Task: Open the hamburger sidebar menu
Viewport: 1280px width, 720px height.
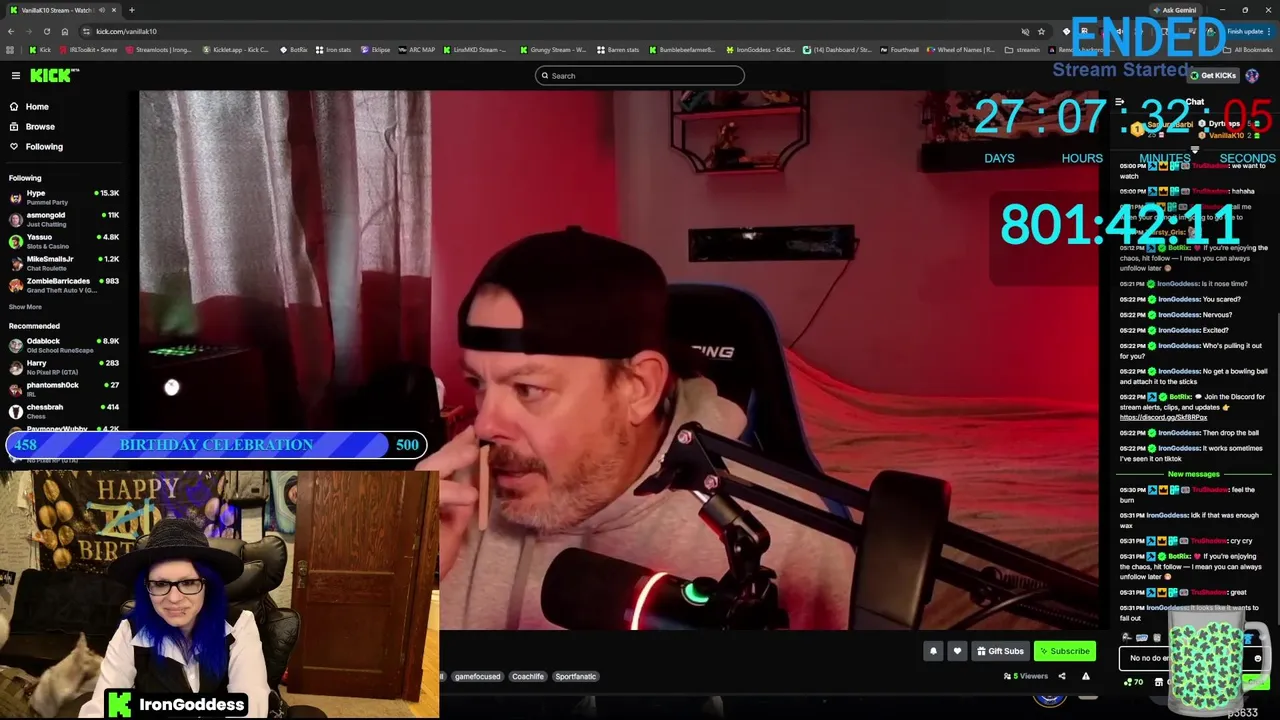Action: click(x=16, y=76)
